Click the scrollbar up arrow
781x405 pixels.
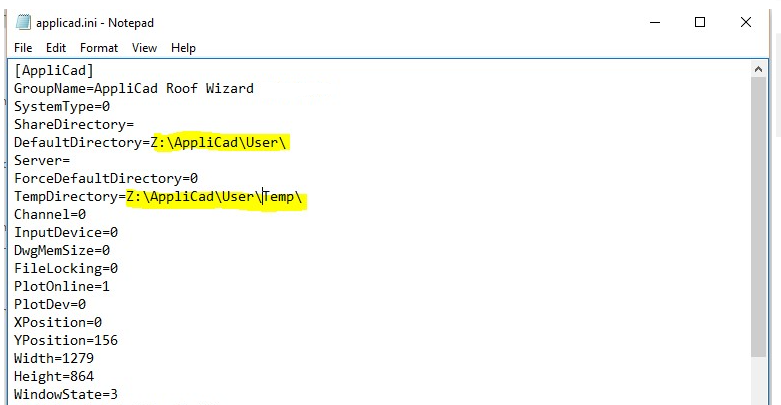point(759,69)
